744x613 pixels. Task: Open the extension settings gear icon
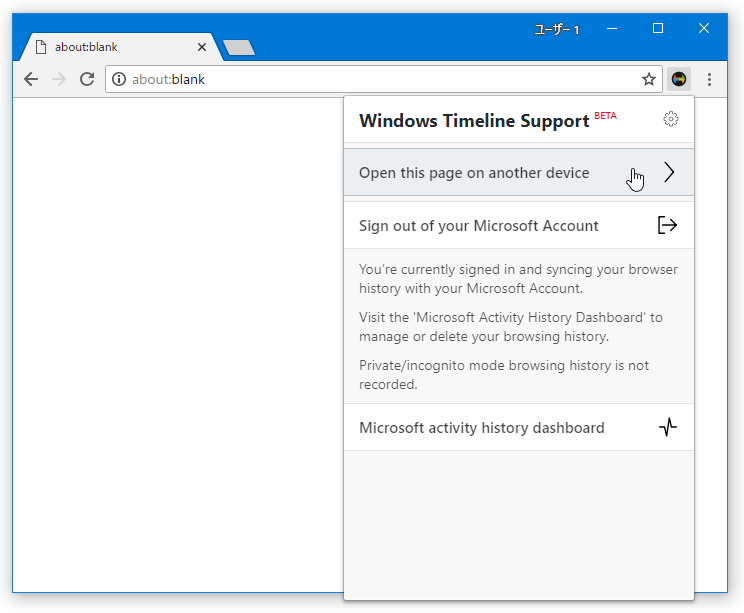670,119
